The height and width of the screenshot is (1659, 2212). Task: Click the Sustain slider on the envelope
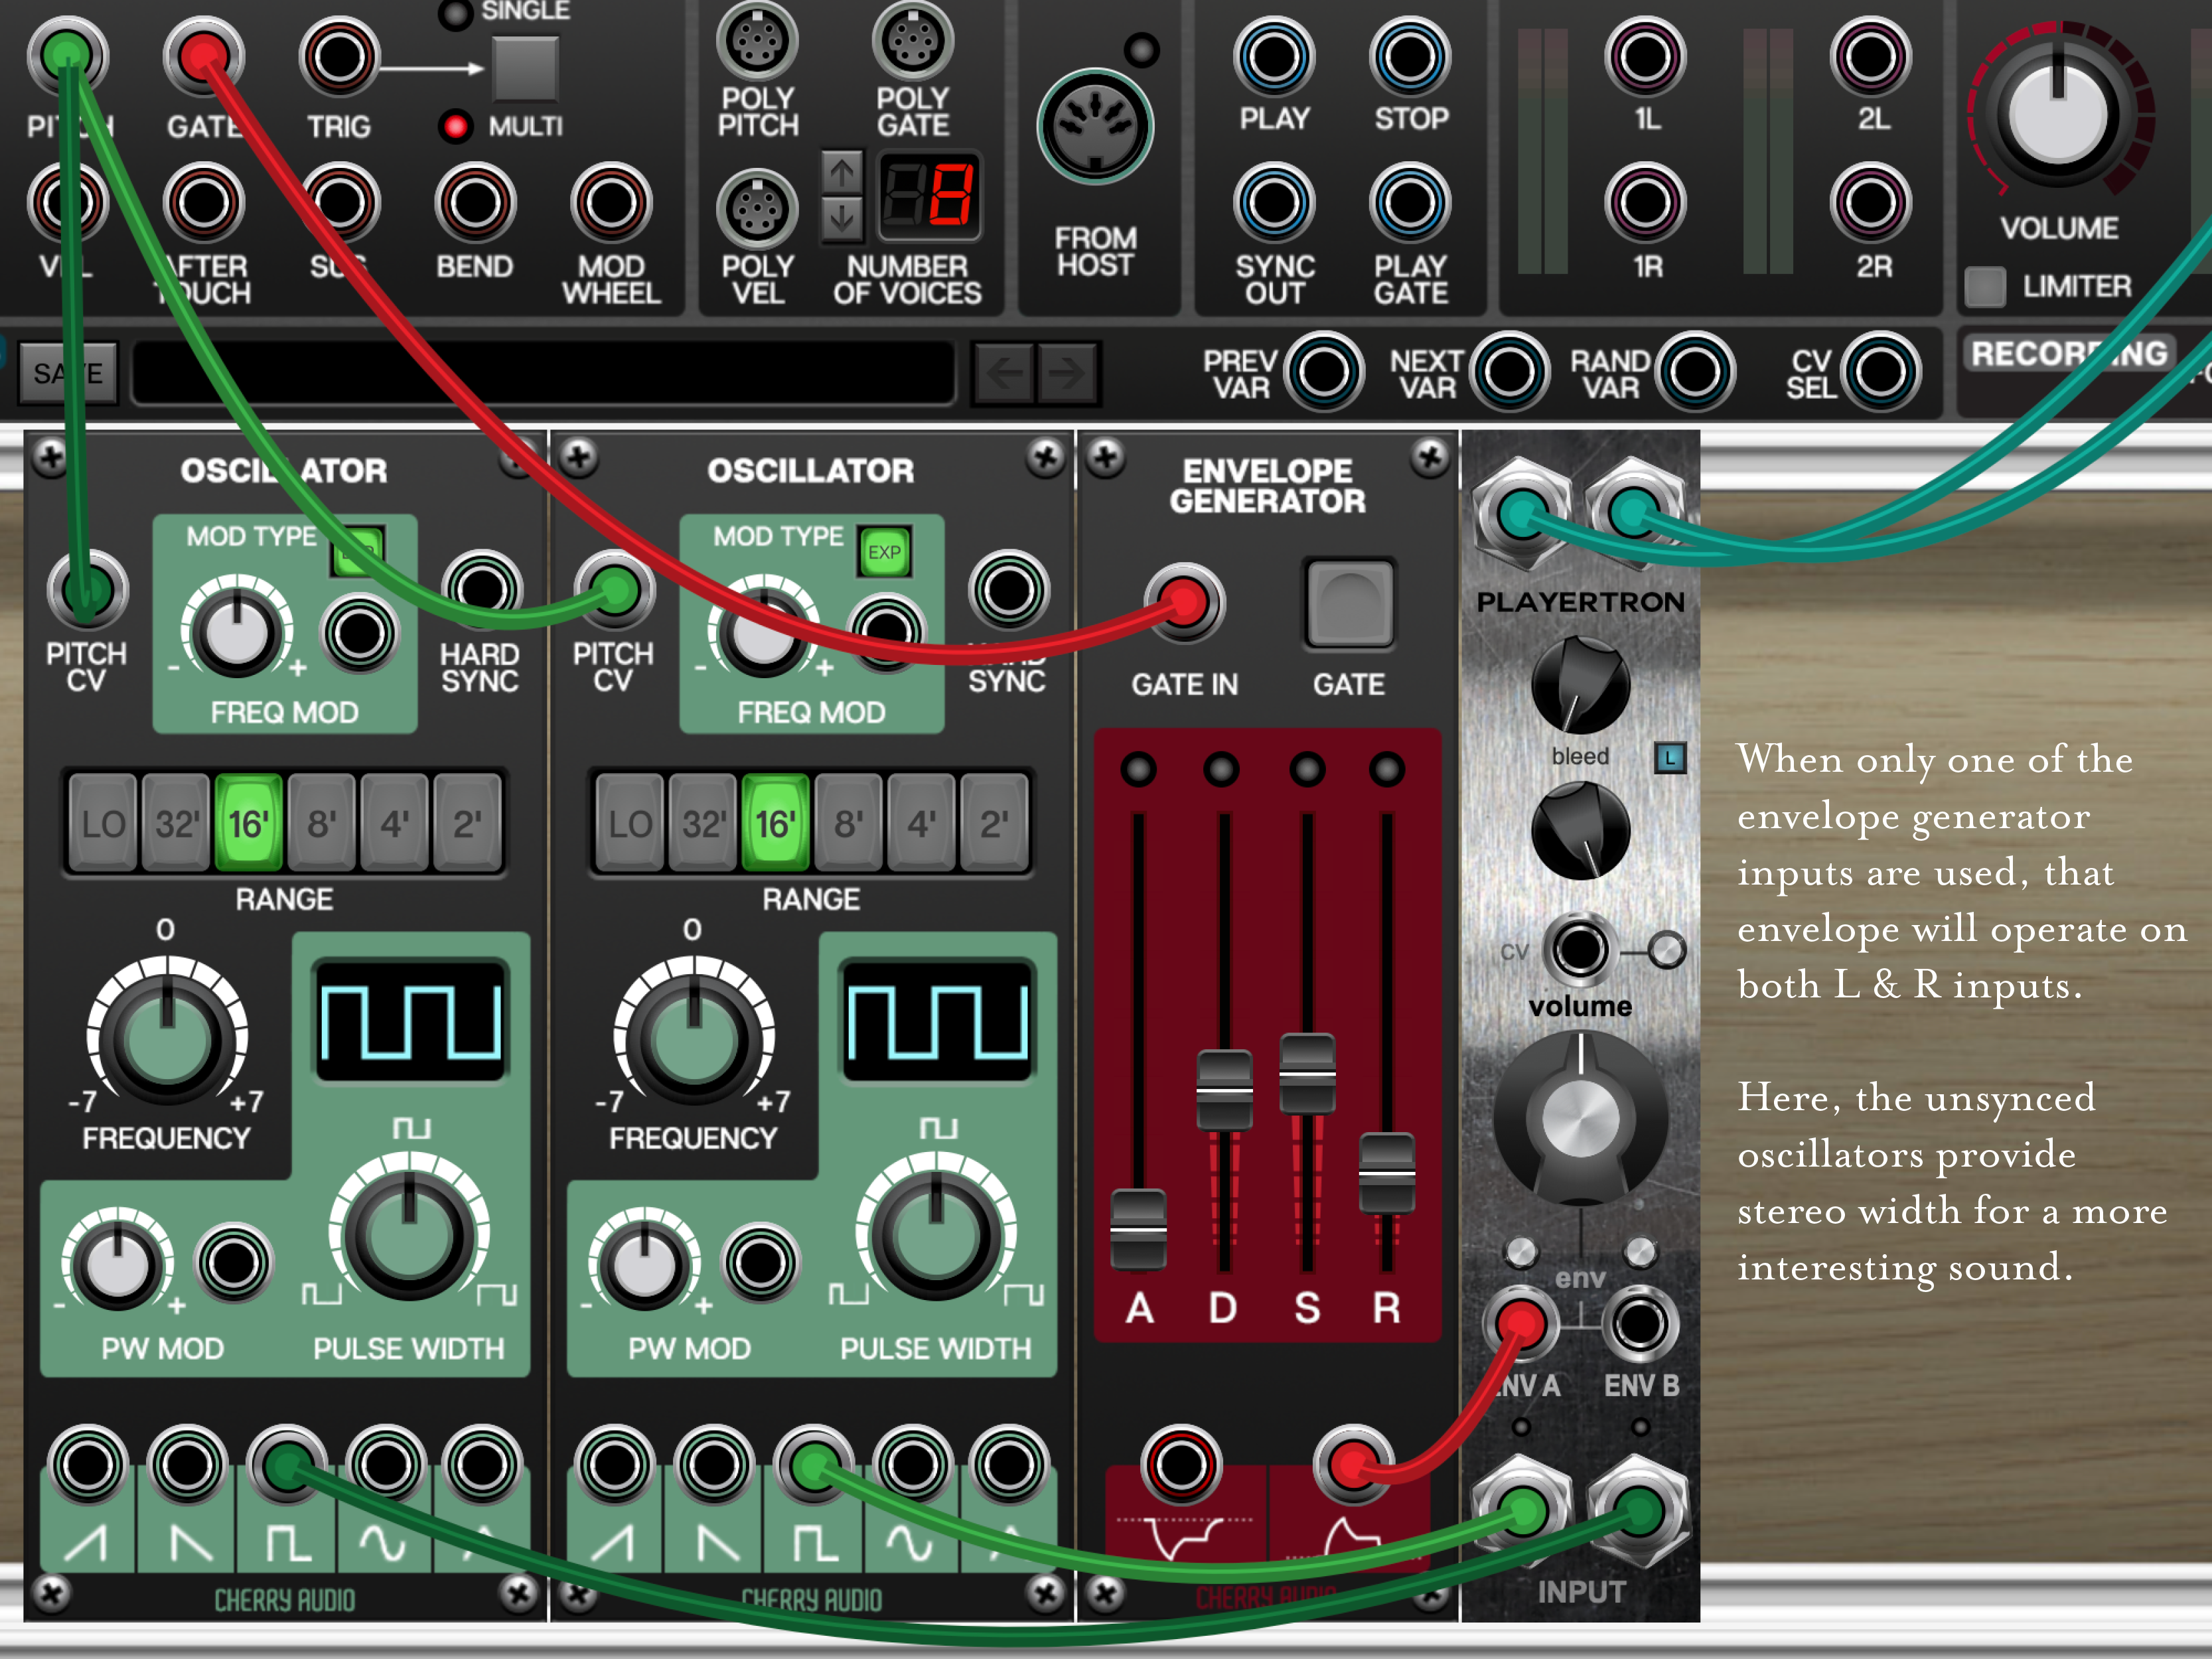point(1307,1073)
